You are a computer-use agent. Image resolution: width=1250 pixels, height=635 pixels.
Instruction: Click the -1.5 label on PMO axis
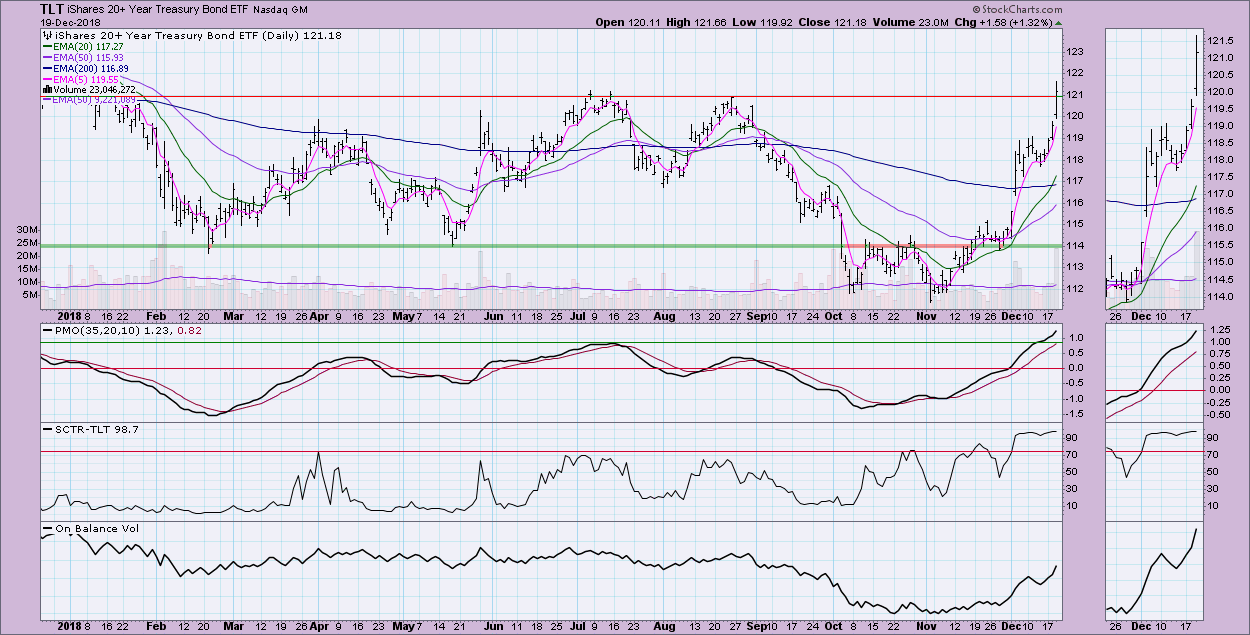(x=1076, y=413)
